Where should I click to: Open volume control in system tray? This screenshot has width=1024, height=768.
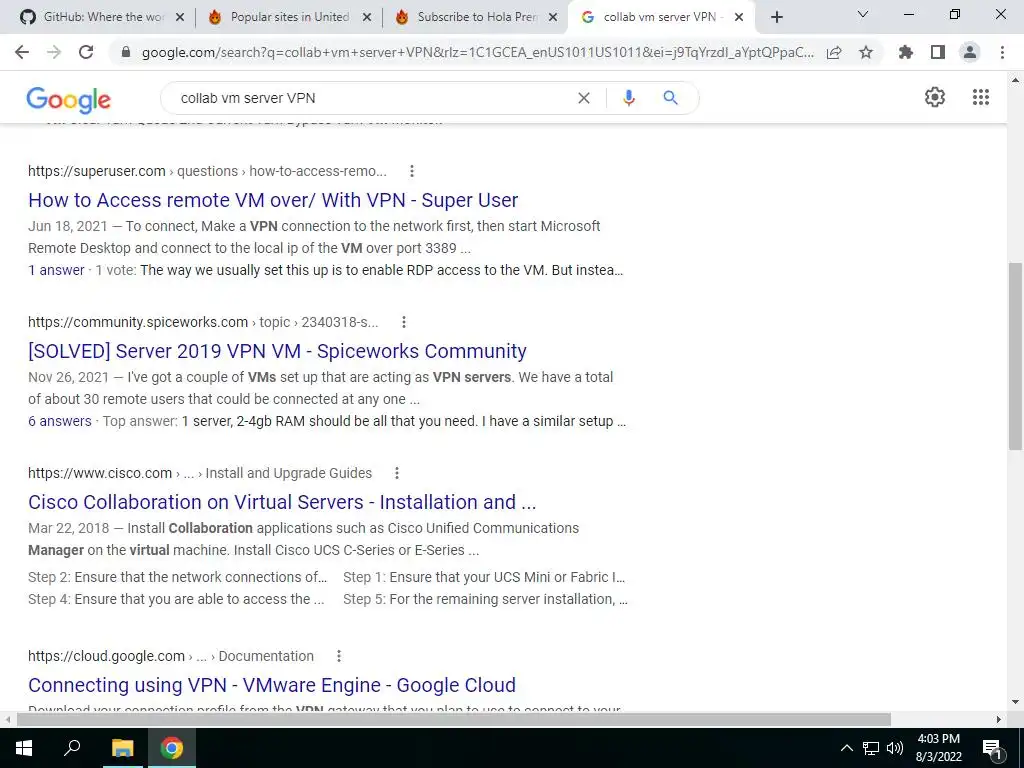pos(895,748)
